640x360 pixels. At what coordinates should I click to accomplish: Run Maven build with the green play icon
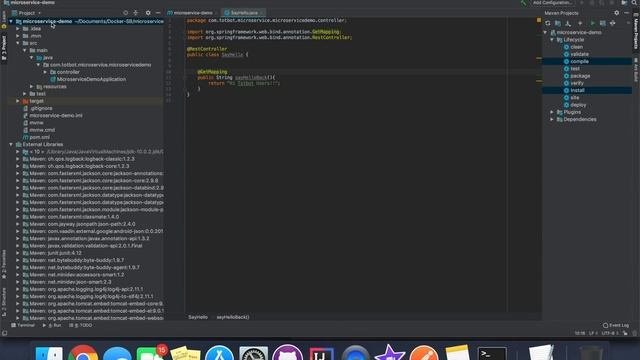pos(593,23)
